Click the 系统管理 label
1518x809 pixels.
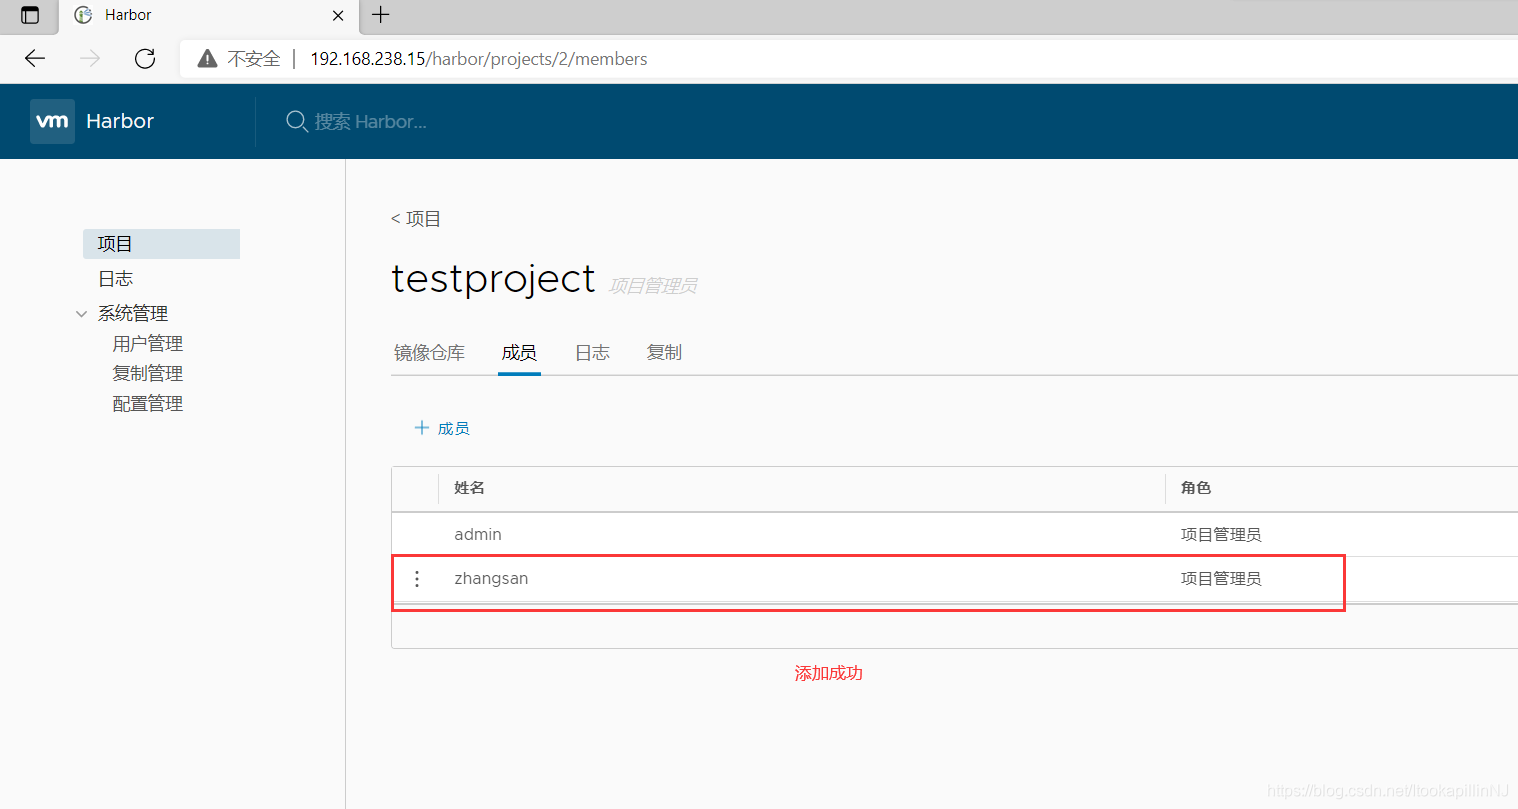pyautogui.click(x=133, y=314)
